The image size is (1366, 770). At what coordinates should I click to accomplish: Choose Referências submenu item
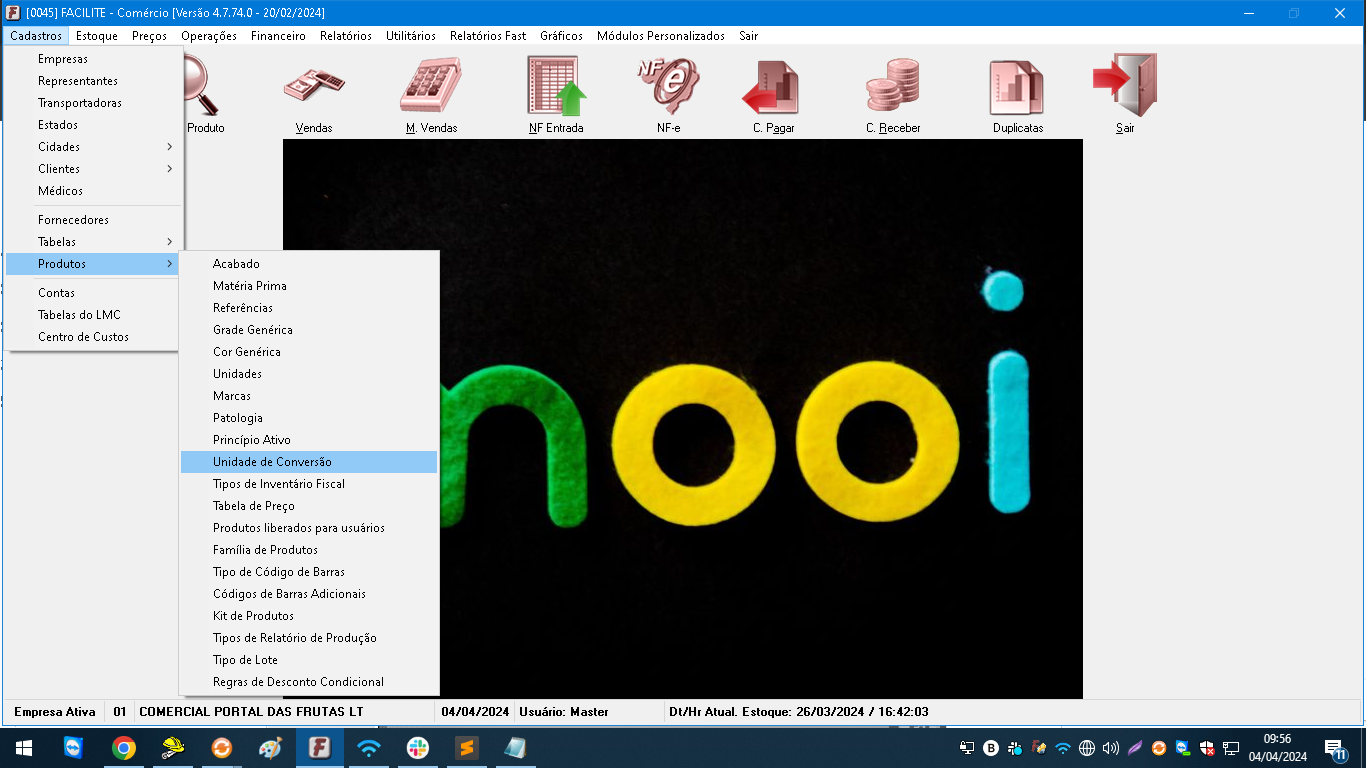(309, 308)
